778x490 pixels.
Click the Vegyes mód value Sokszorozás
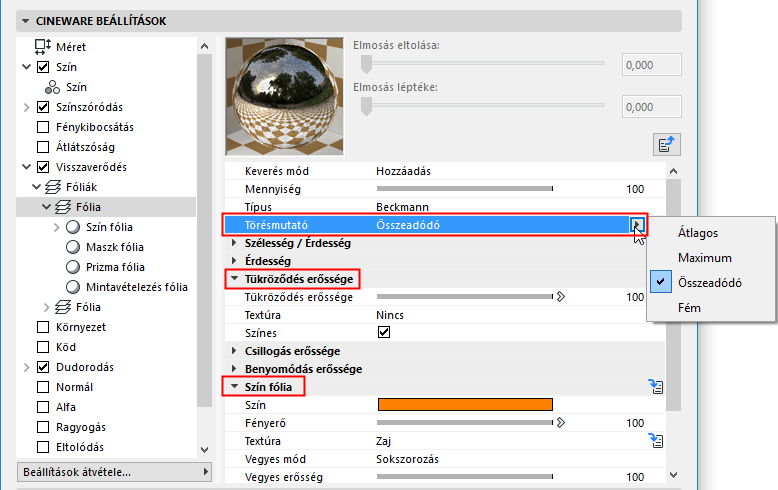click(x=407, y=459)
